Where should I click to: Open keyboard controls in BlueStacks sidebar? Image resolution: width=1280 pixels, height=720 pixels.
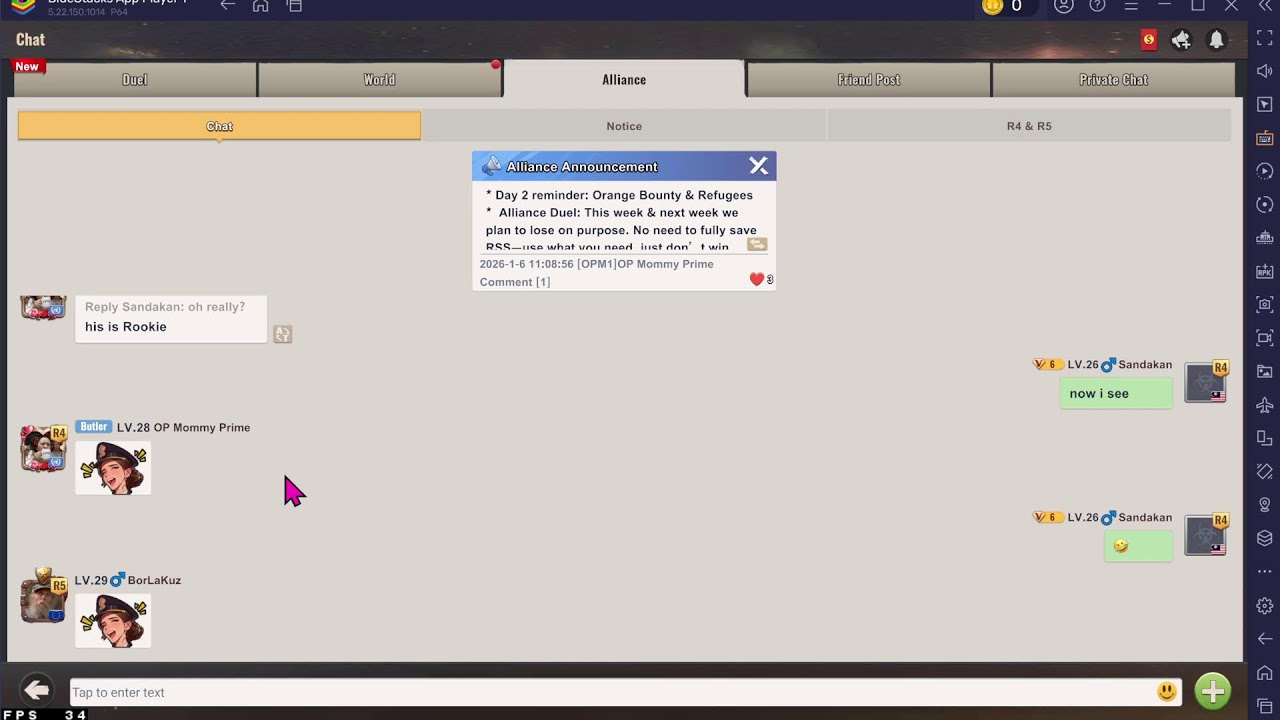[x=1264, y=138]
